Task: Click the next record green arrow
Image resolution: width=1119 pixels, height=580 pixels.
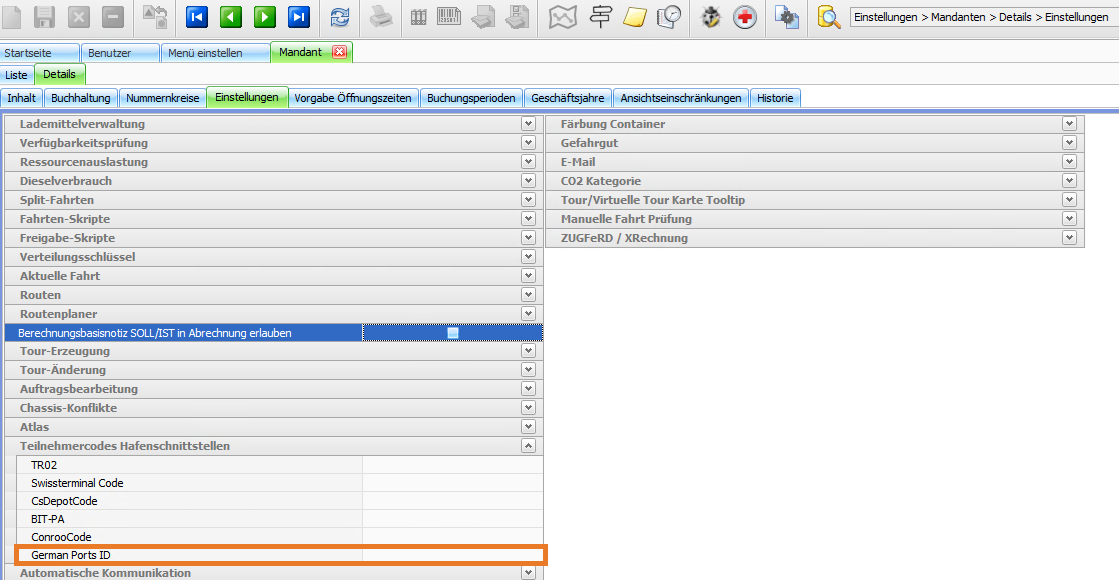Action: [x=265, y=17]
